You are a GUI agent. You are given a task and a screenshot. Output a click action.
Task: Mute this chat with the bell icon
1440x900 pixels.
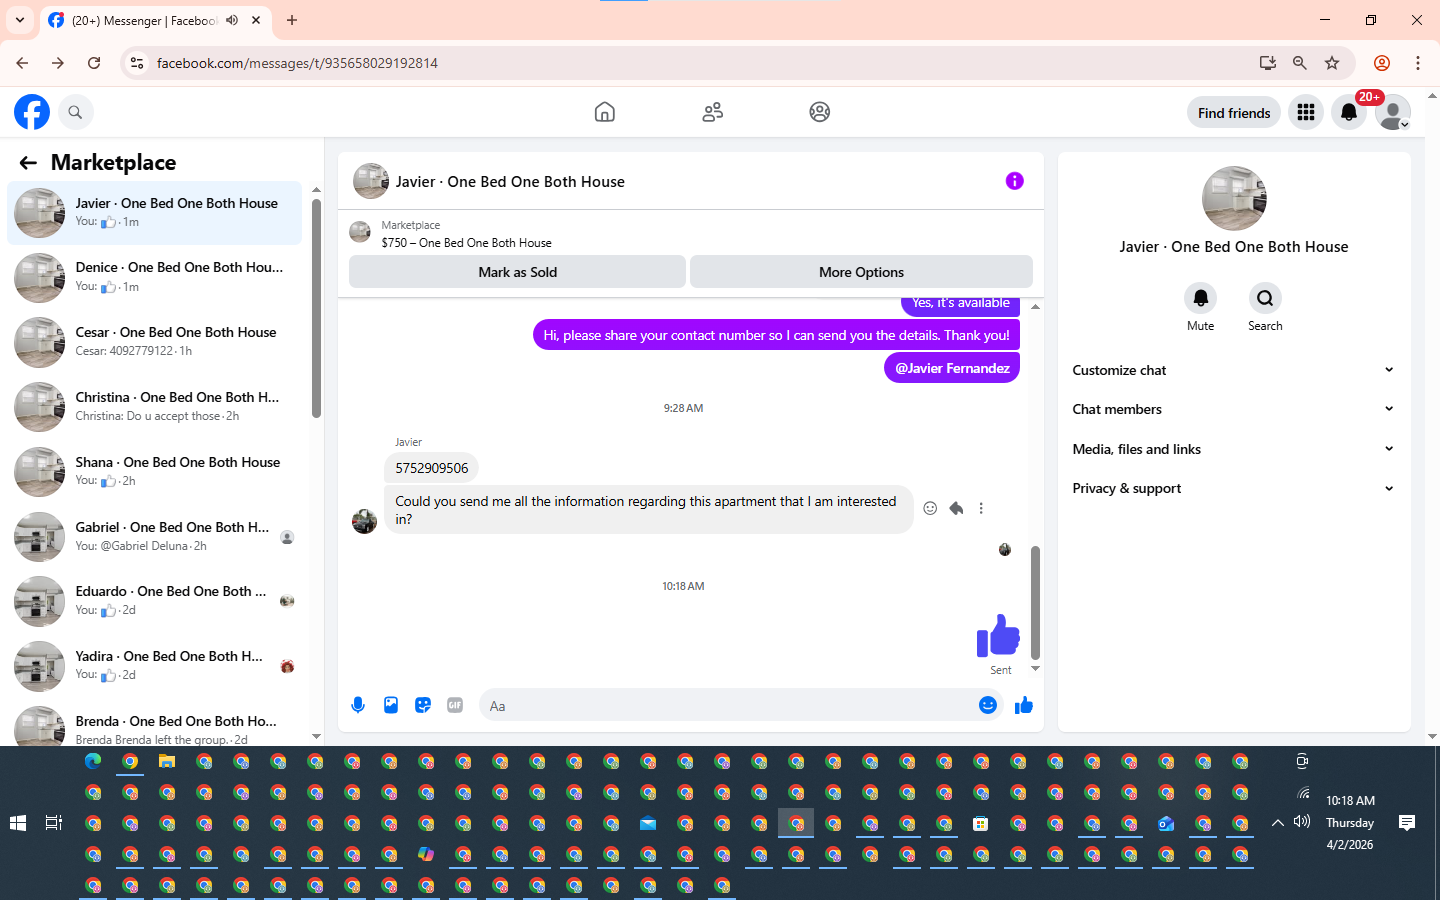point(1201,298)
